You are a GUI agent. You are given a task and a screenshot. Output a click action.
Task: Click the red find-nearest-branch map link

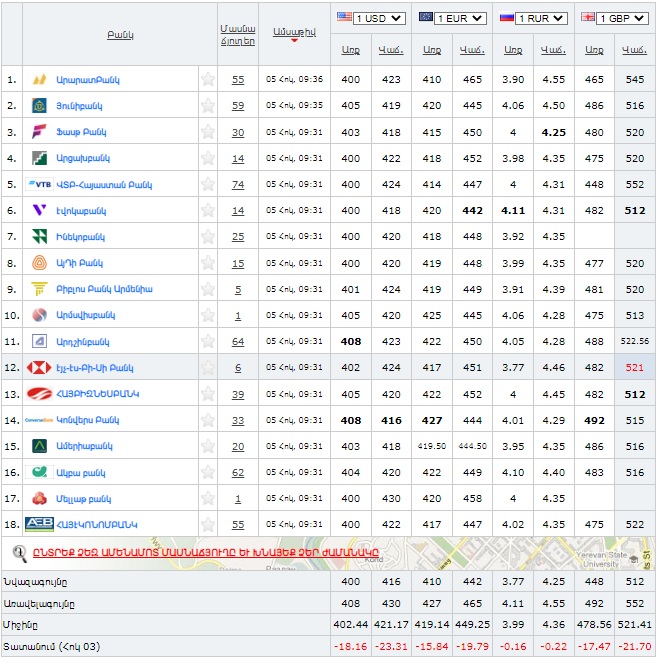(x=195, y=551)
